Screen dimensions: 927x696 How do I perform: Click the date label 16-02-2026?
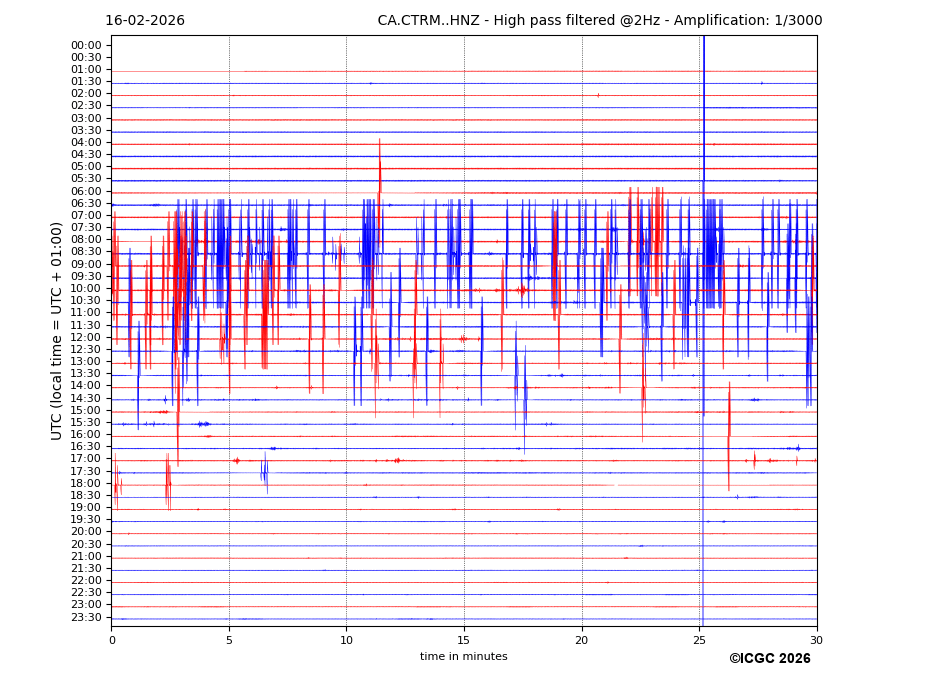145,21
